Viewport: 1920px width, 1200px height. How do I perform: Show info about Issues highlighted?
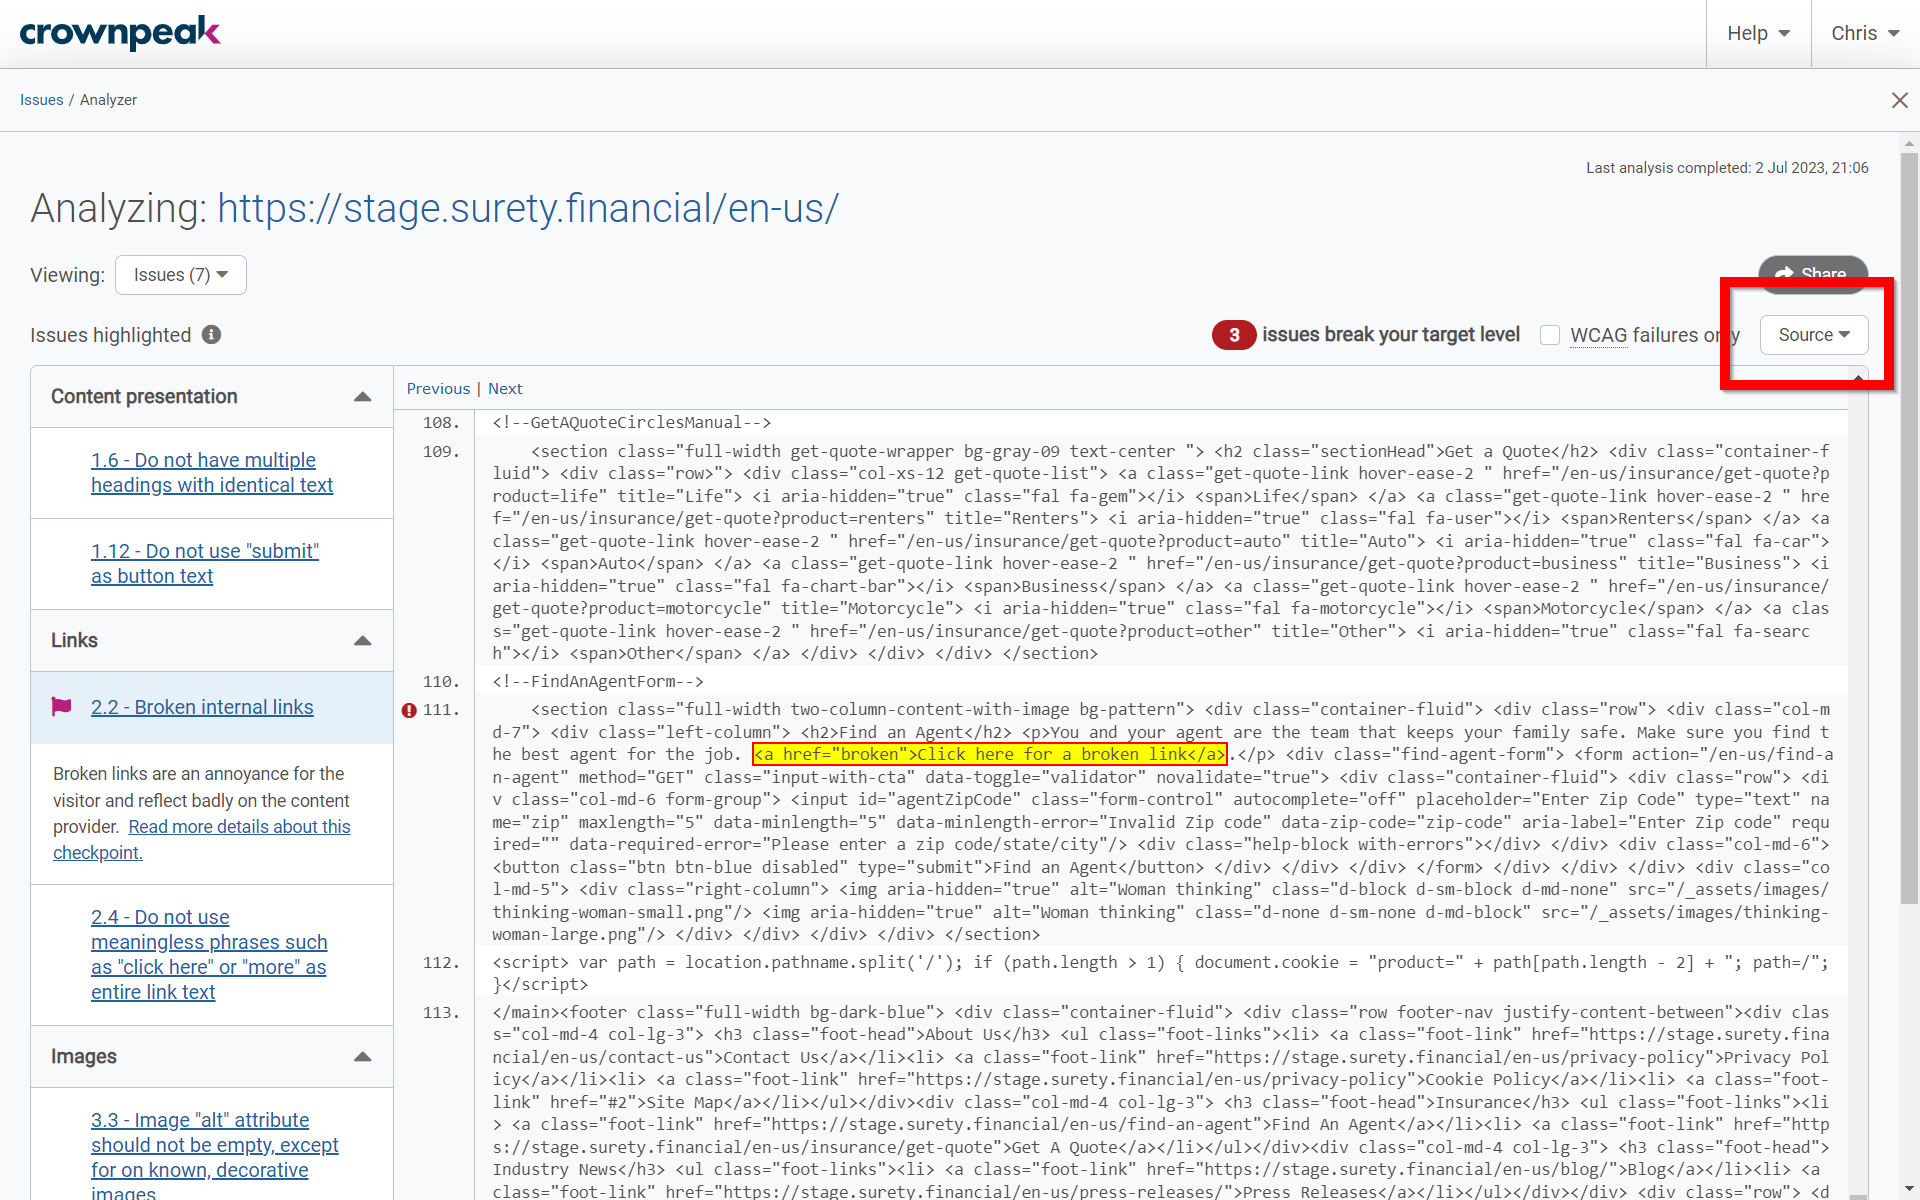coord(211,335)
